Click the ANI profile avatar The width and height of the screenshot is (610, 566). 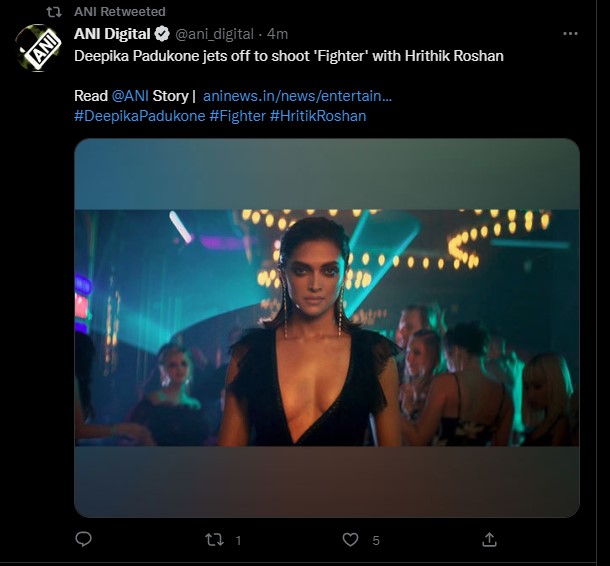click(x=39, y=48)
